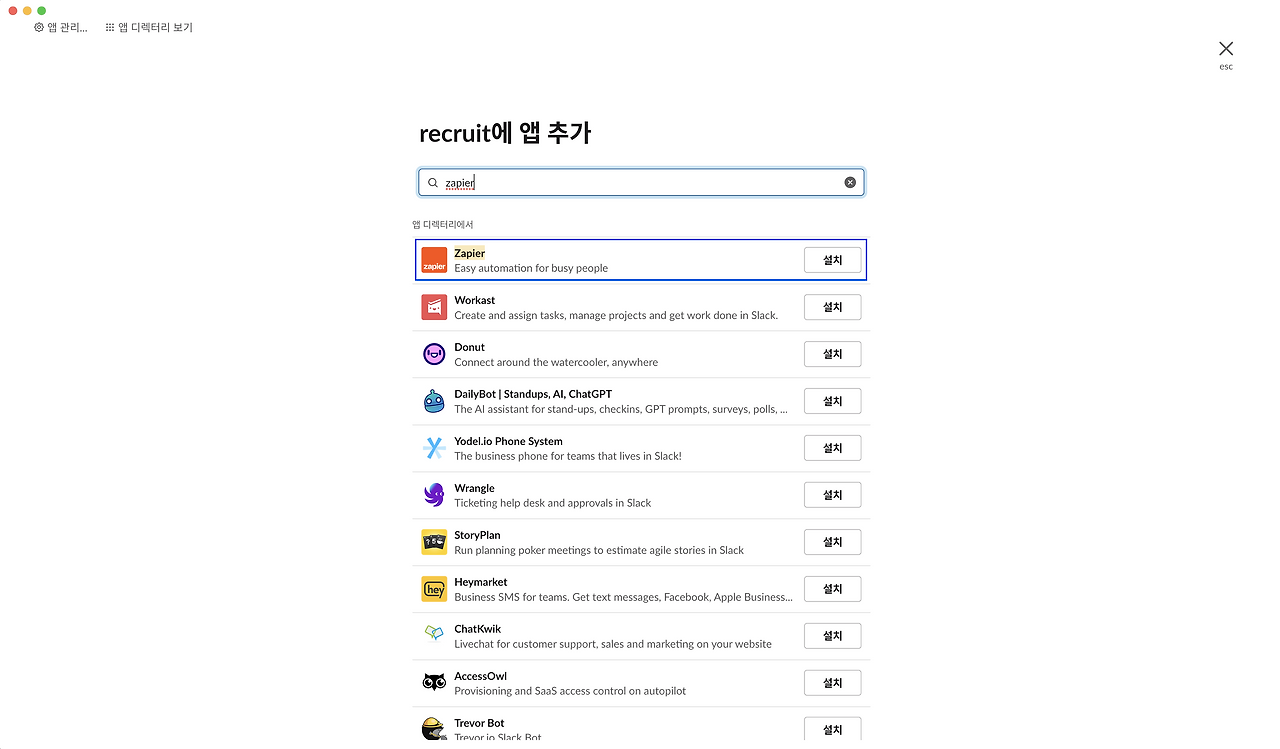Select the Zapier app name
The width and height of the screenshot is (1280, 749).
pos(469,253)
